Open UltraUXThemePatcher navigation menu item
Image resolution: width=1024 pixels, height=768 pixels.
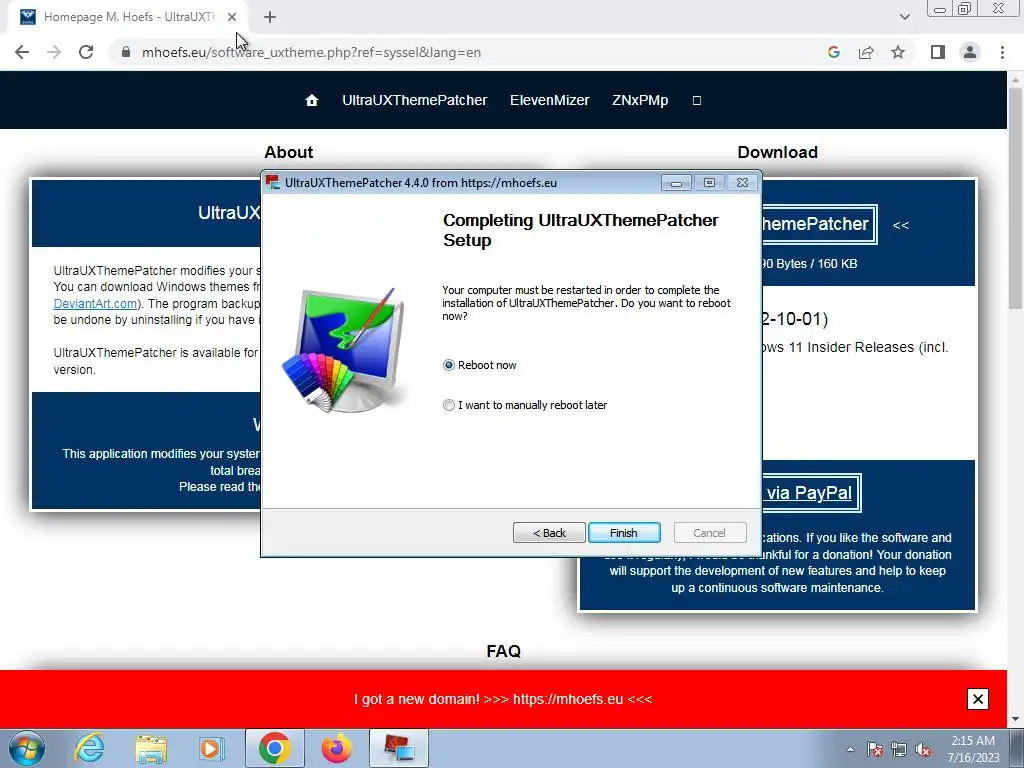[x=415, y=100]
